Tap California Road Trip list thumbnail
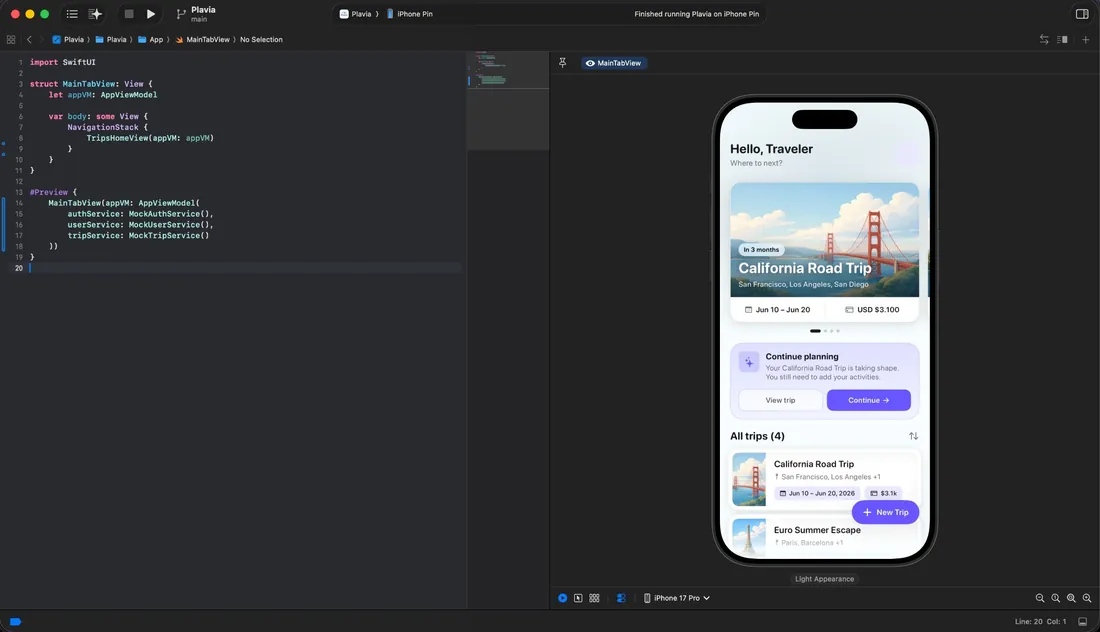This screenshot has width=1100, height=632. tap(749, 480)
